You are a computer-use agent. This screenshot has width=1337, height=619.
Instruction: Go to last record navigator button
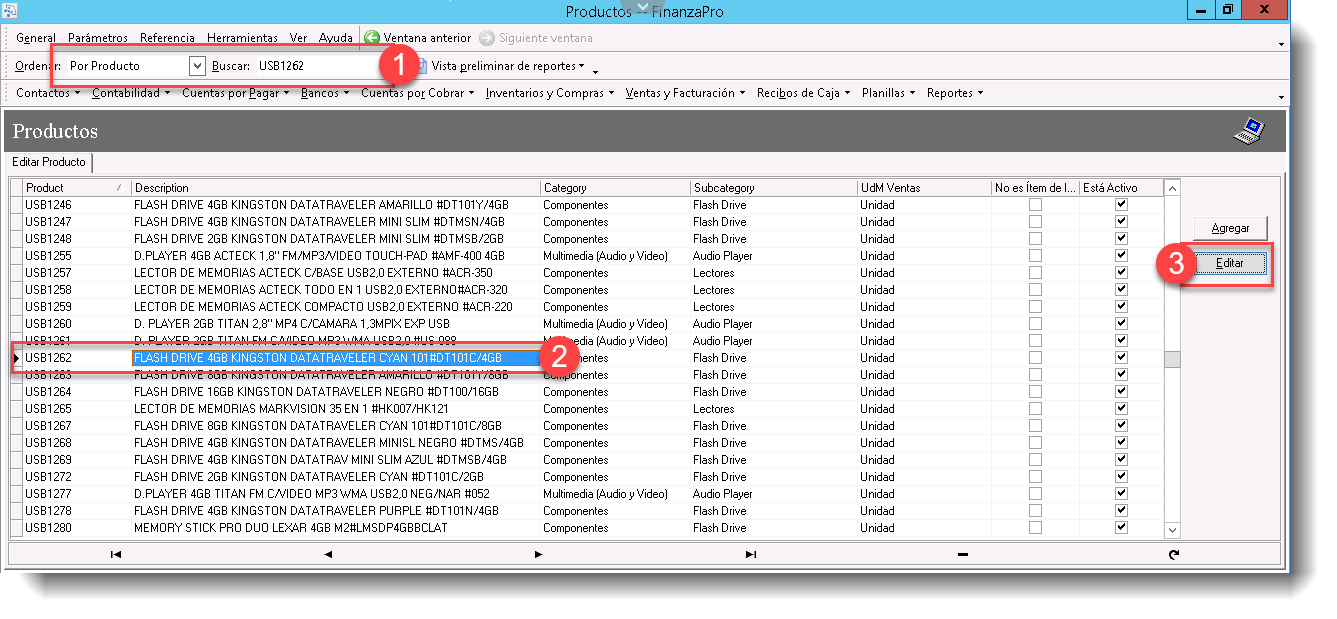point(751,554)
